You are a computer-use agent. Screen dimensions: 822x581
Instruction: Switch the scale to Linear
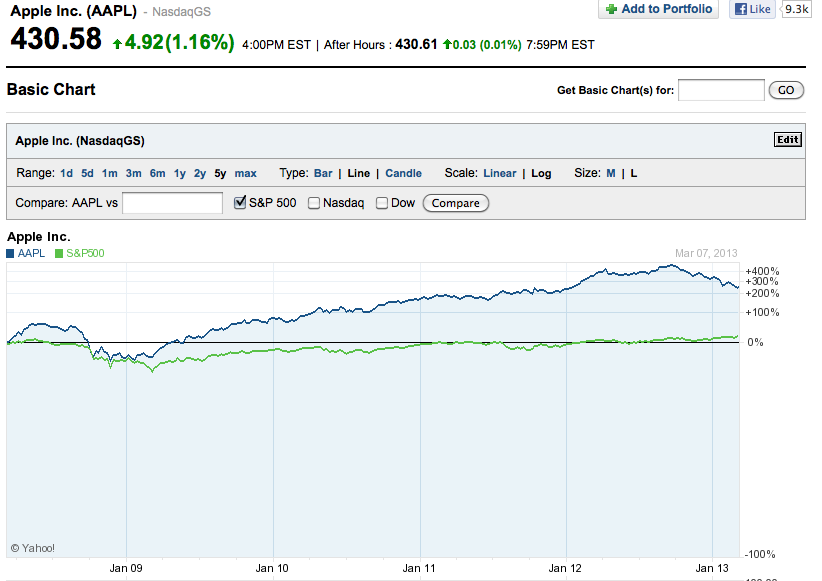pyautogui.click(x=499, y=173)
